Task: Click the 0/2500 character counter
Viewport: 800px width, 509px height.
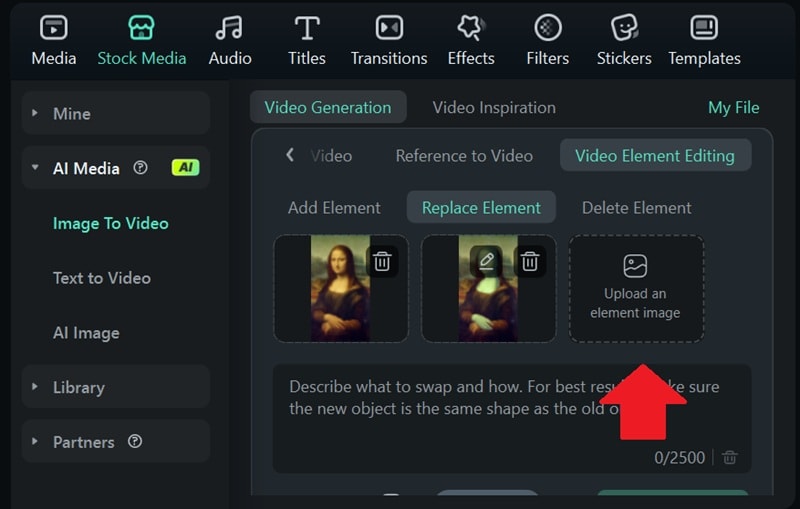Action: click(x=679, y=457)
